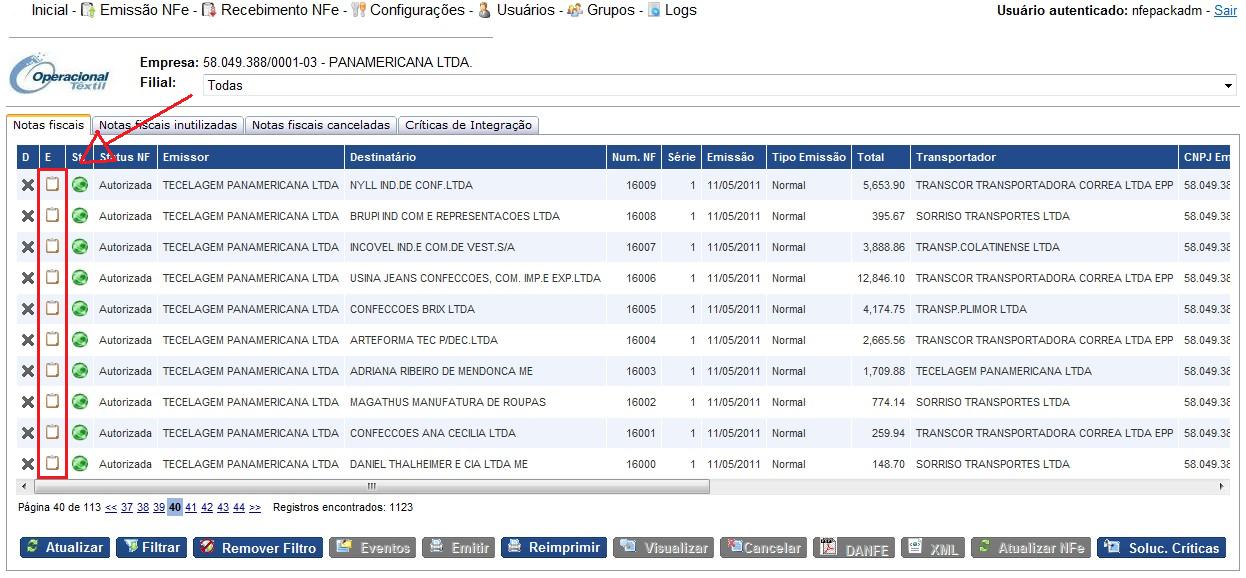Click the horizontal scrollbar of the table
1246x578 pixels.
(x=372, y=487)
